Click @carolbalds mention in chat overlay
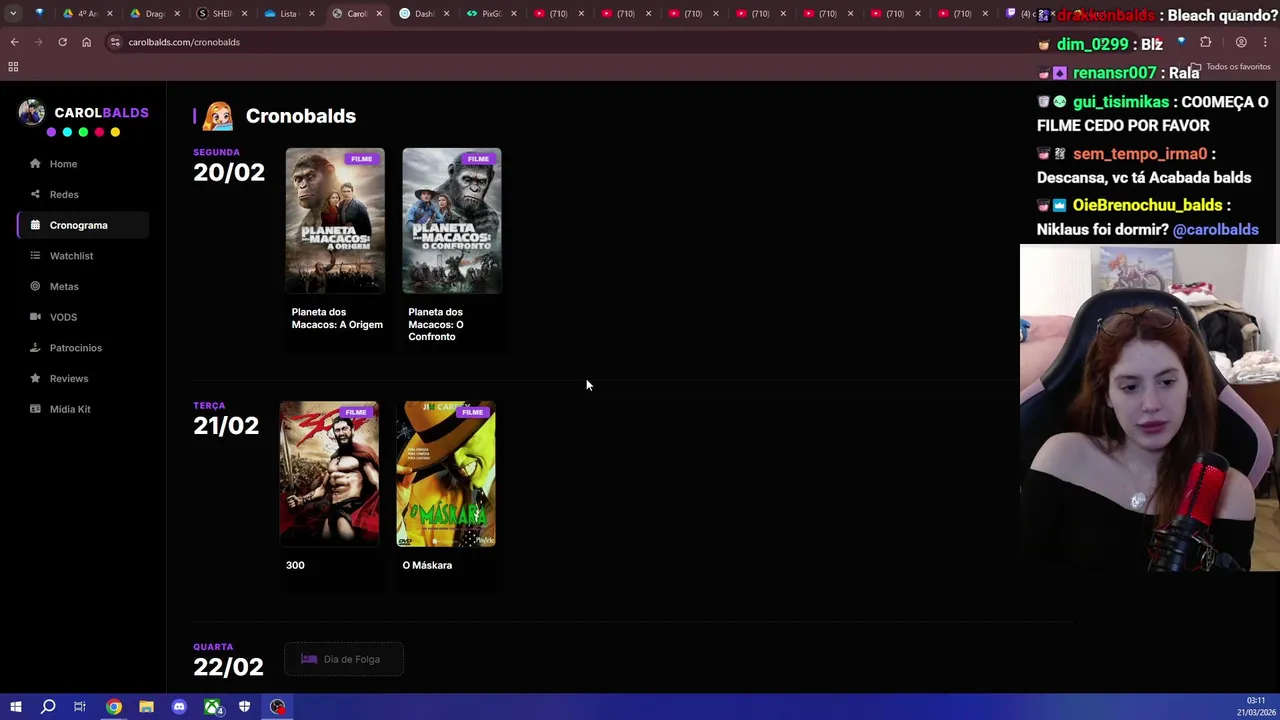This screenshot has height=720, width=1280. (1215, 230)
